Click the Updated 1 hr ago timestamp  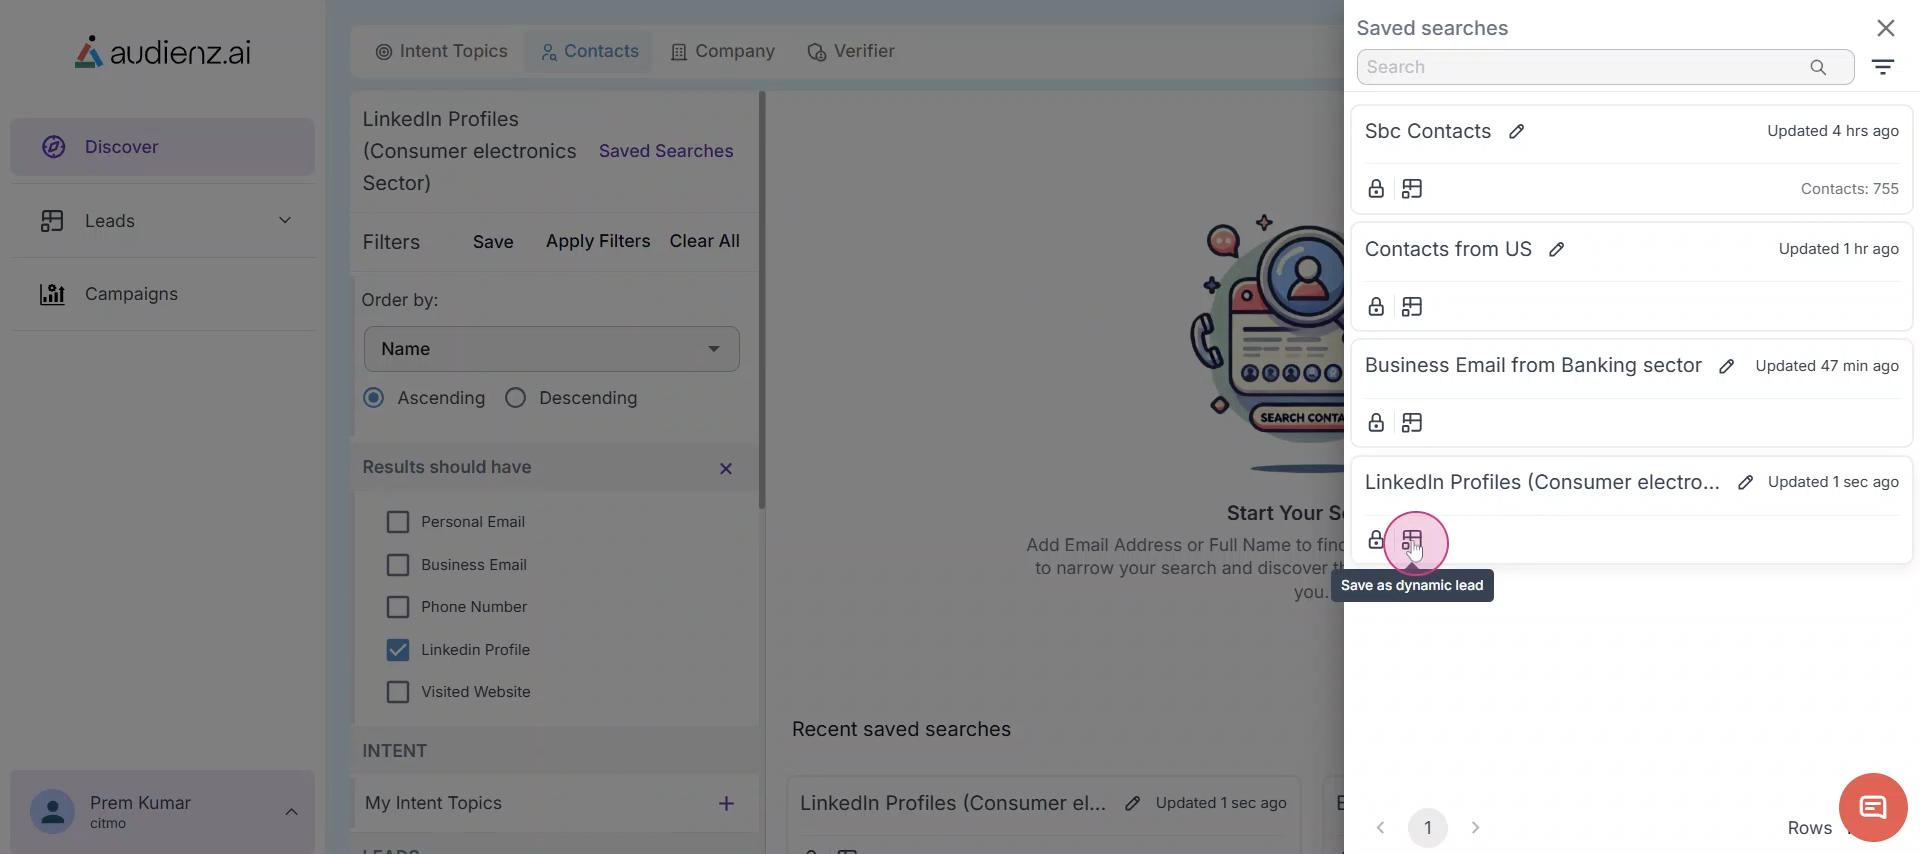coord(1839,249)
